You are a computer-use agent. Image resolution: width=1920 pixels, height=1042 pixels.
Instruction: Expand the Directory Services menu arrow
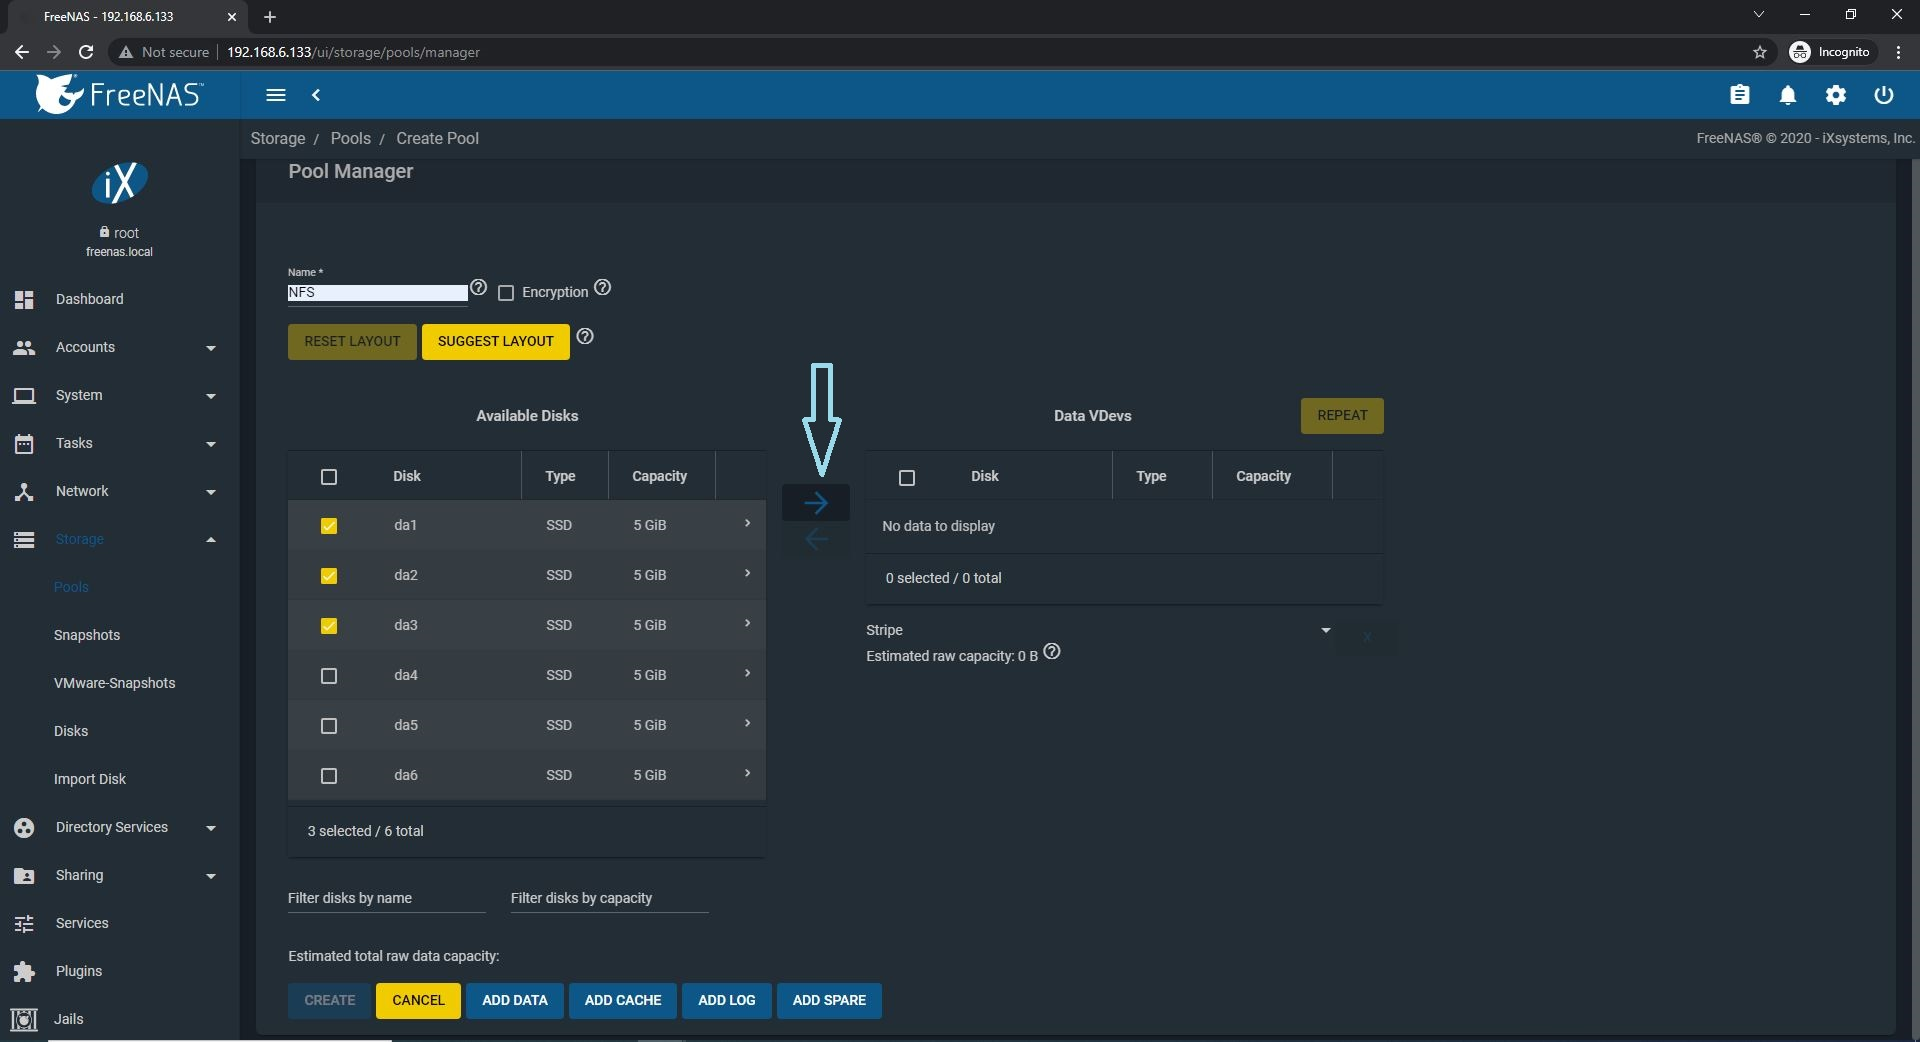[211, 828]
